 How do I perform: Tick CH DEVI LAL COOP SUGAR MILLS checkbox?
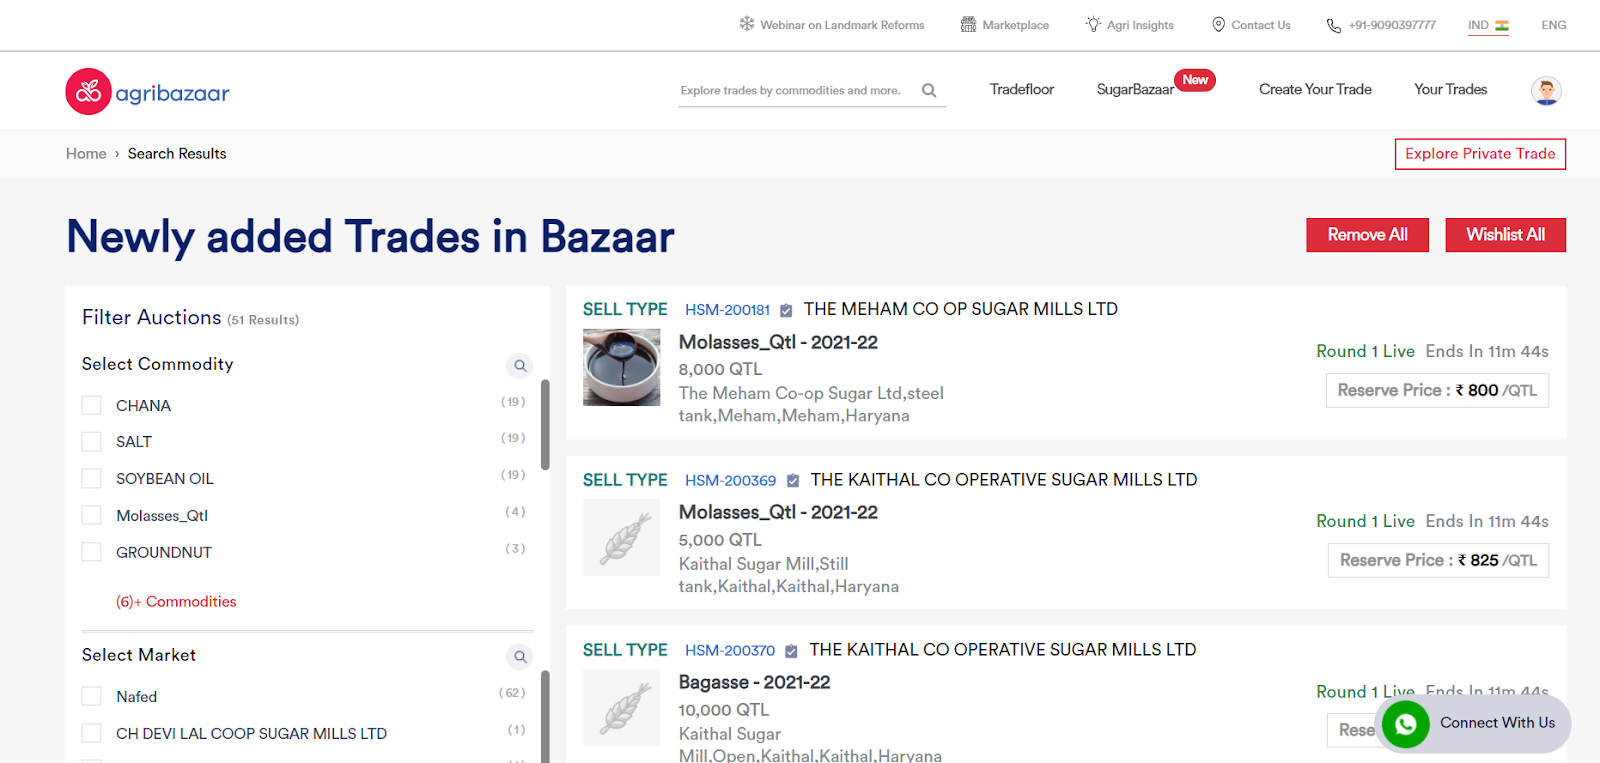click(x=92, y=733)
